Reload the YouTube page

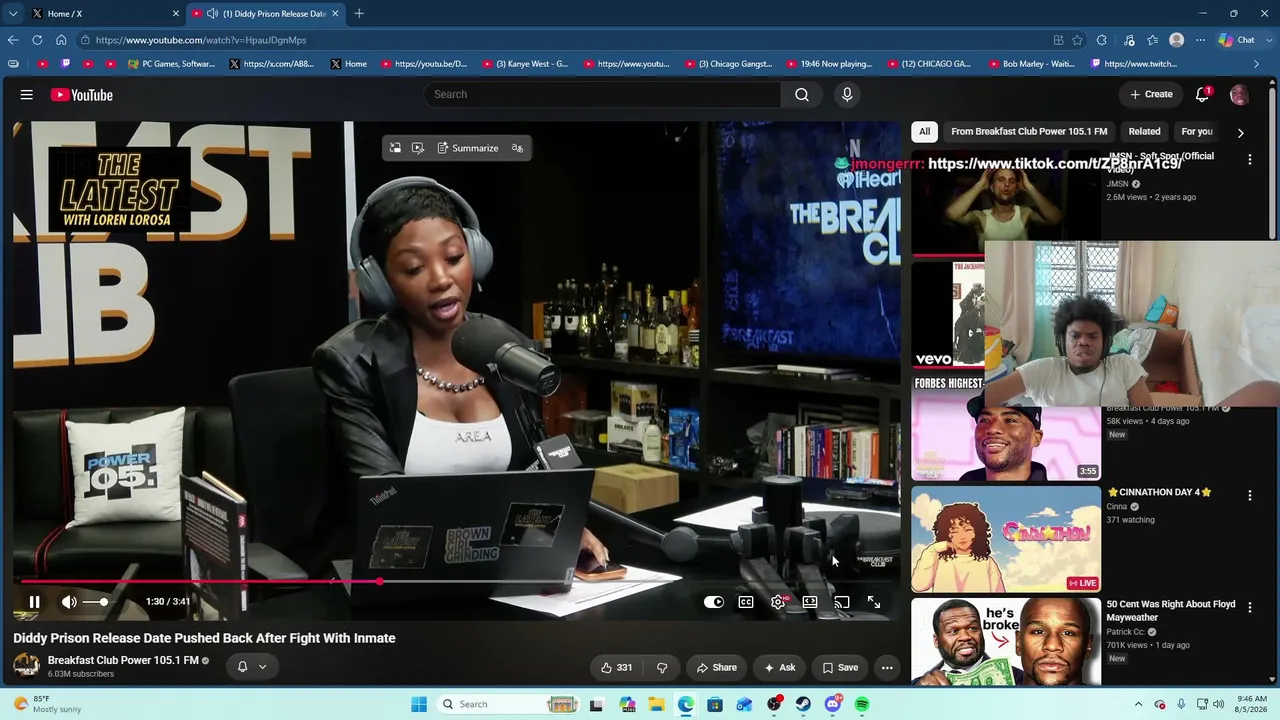(37, 40)
